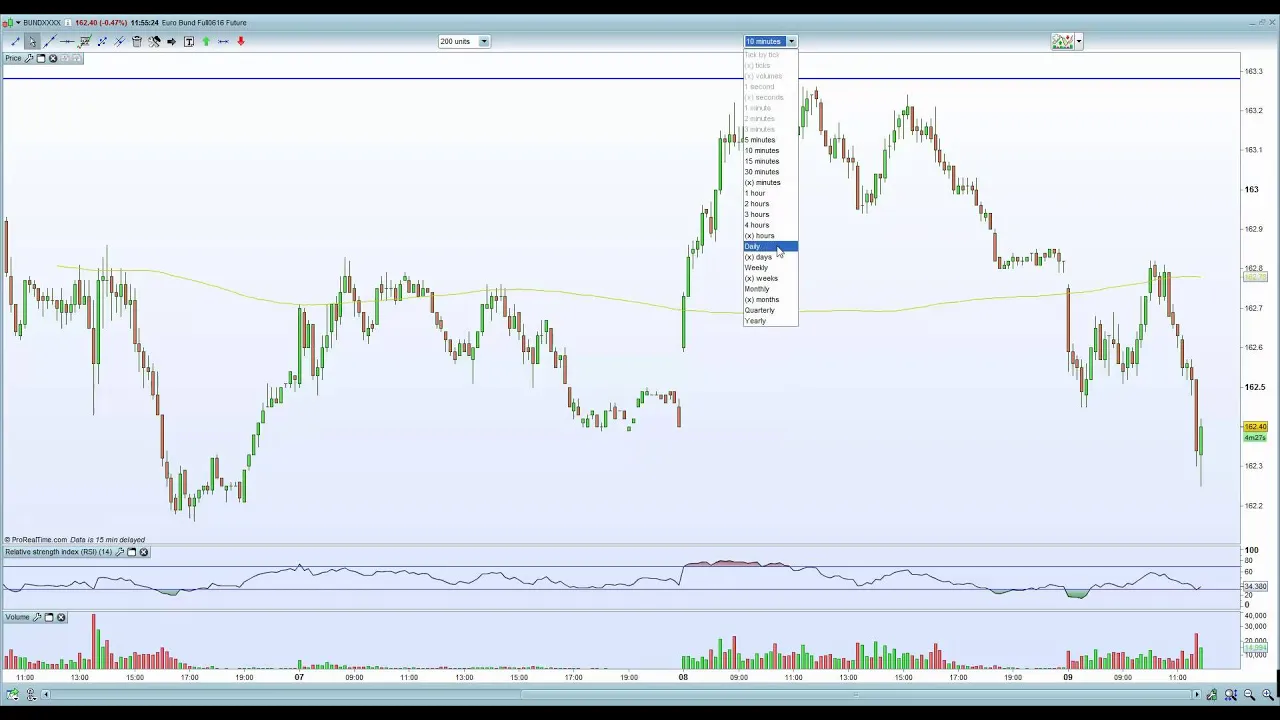This screenshot has width=1280, height=720.
Task: Select the horizontal line tool
Action: pyautogui.click(x=67, y=41)
